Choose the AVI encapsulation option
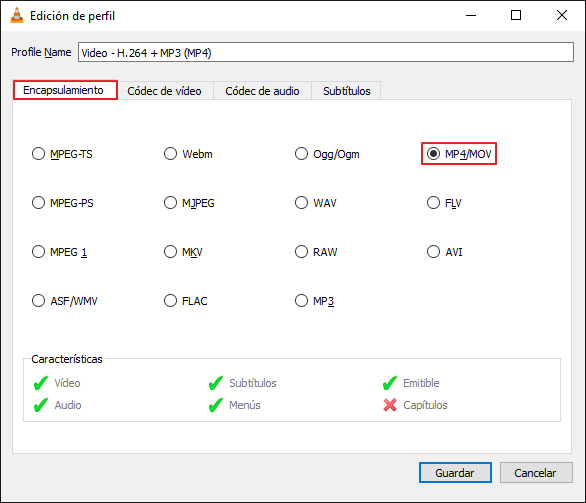The height and width of the screenshot is (503, 586). point(445,252)
